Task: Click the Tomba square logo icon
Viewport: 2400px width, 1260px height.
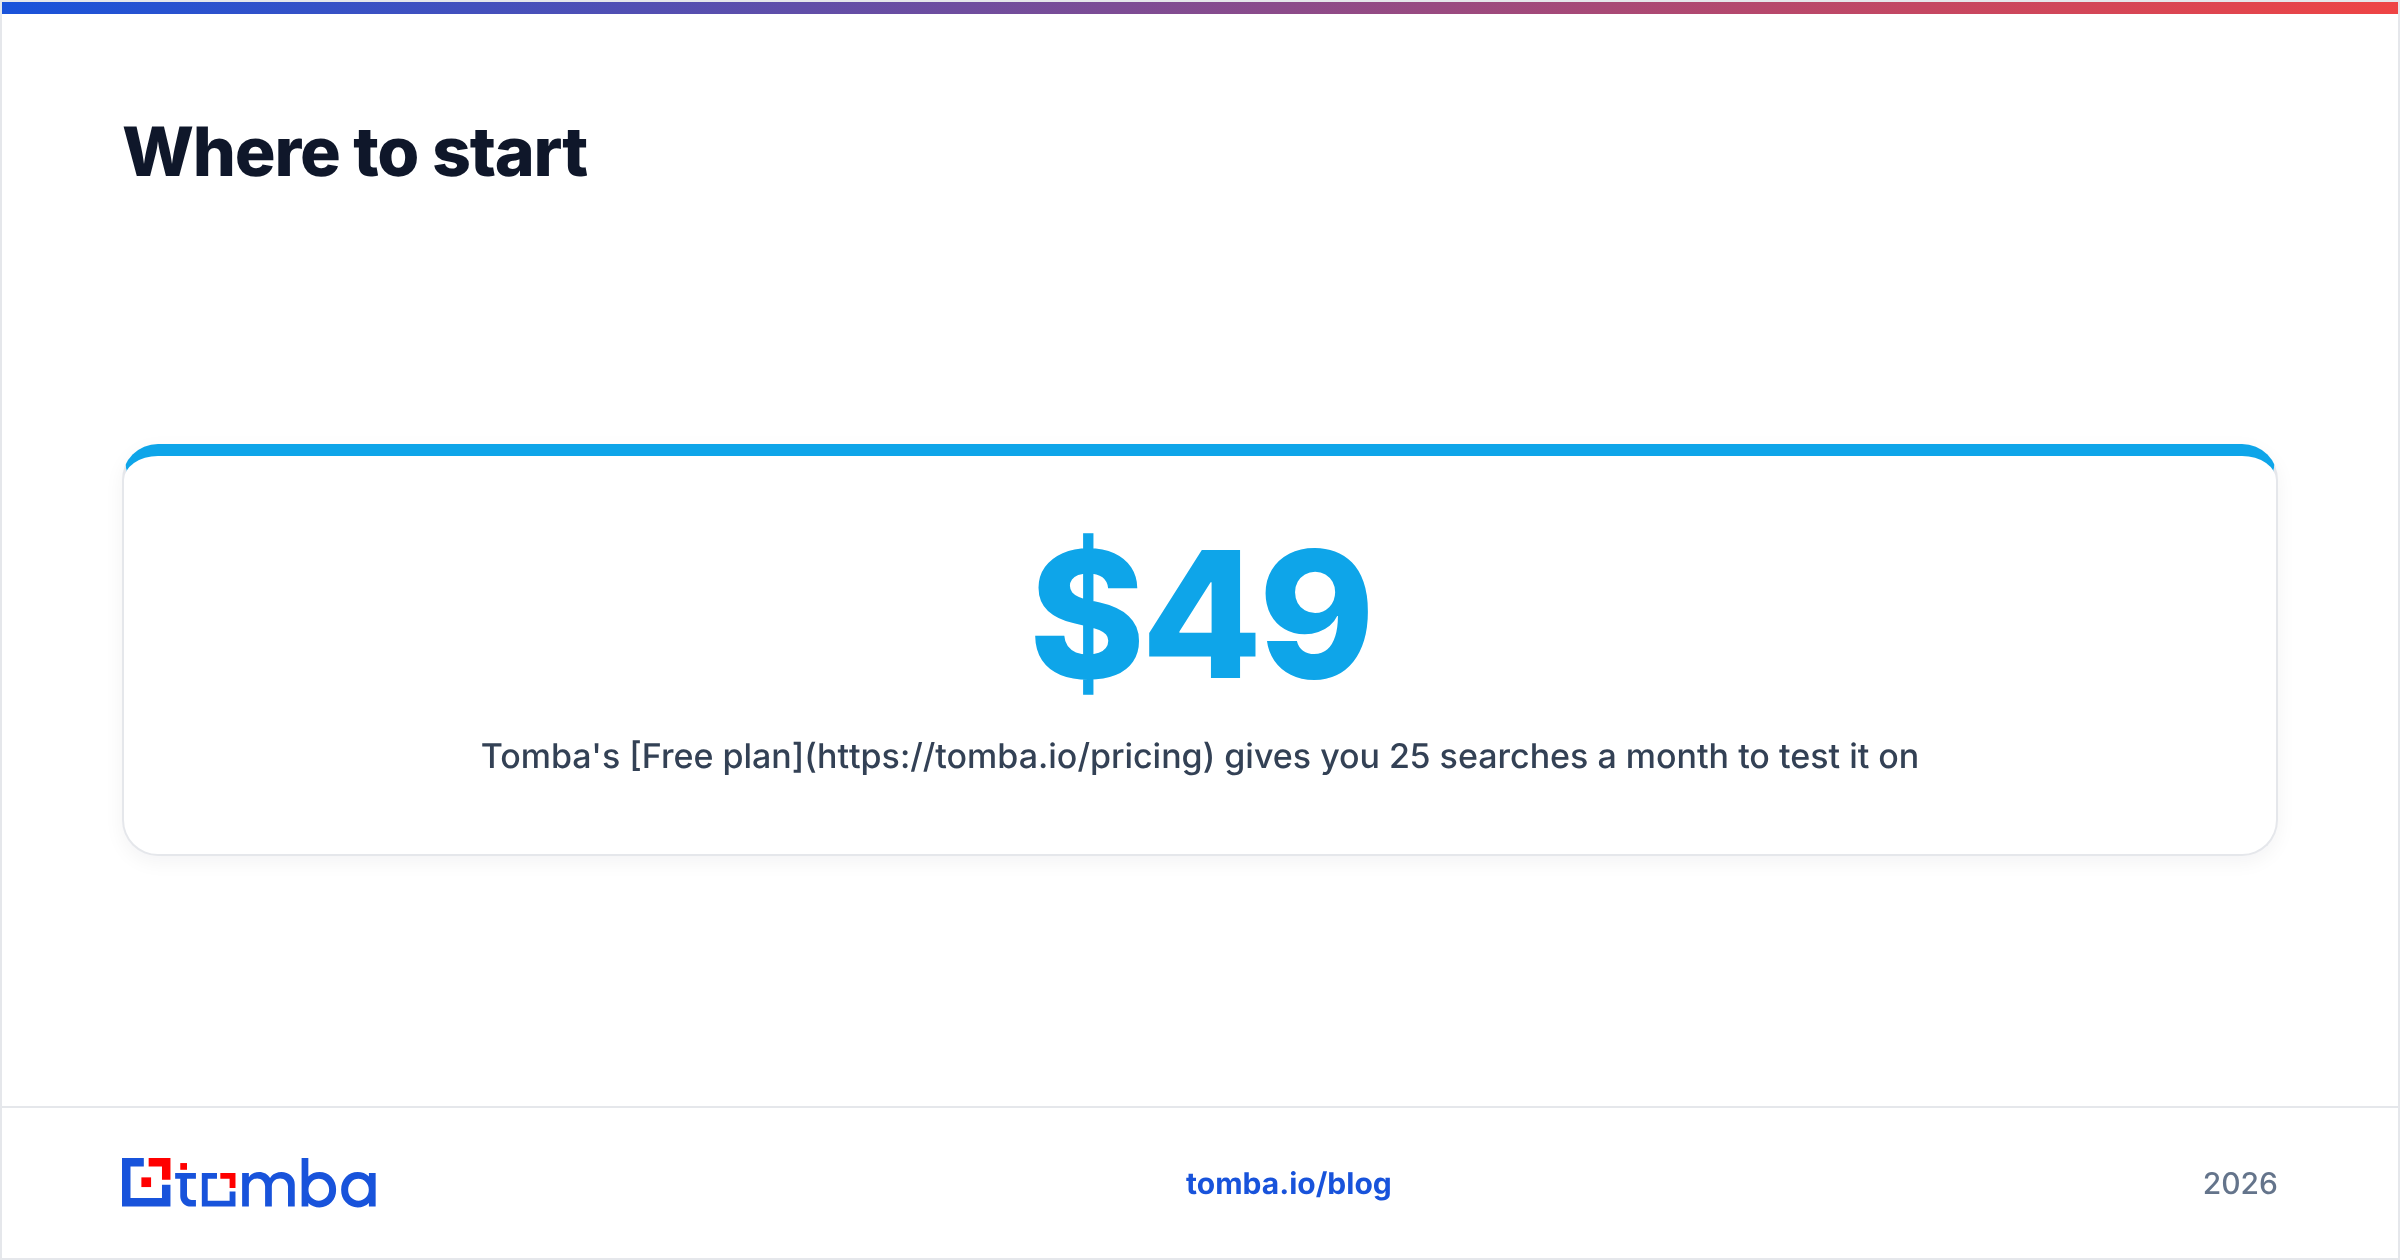Action: (147, 1182)
